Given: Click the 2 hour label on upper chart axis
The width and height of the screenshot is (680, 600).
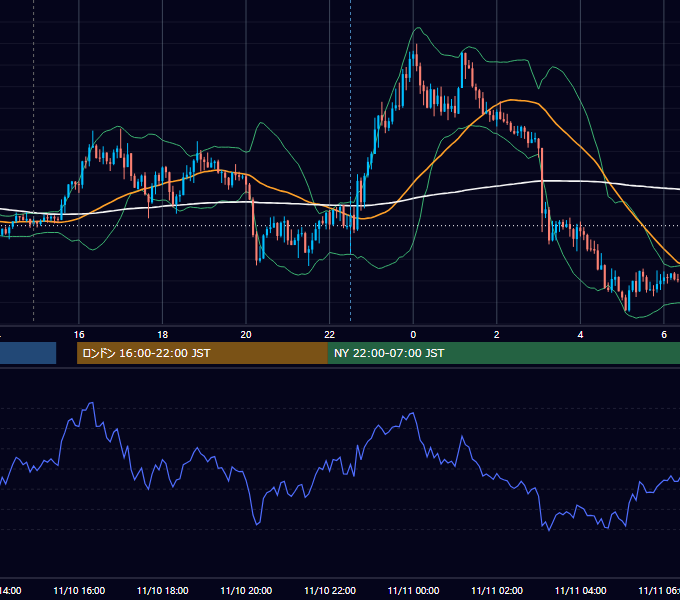Looking at the screenshot, I should tap(497, 335).
